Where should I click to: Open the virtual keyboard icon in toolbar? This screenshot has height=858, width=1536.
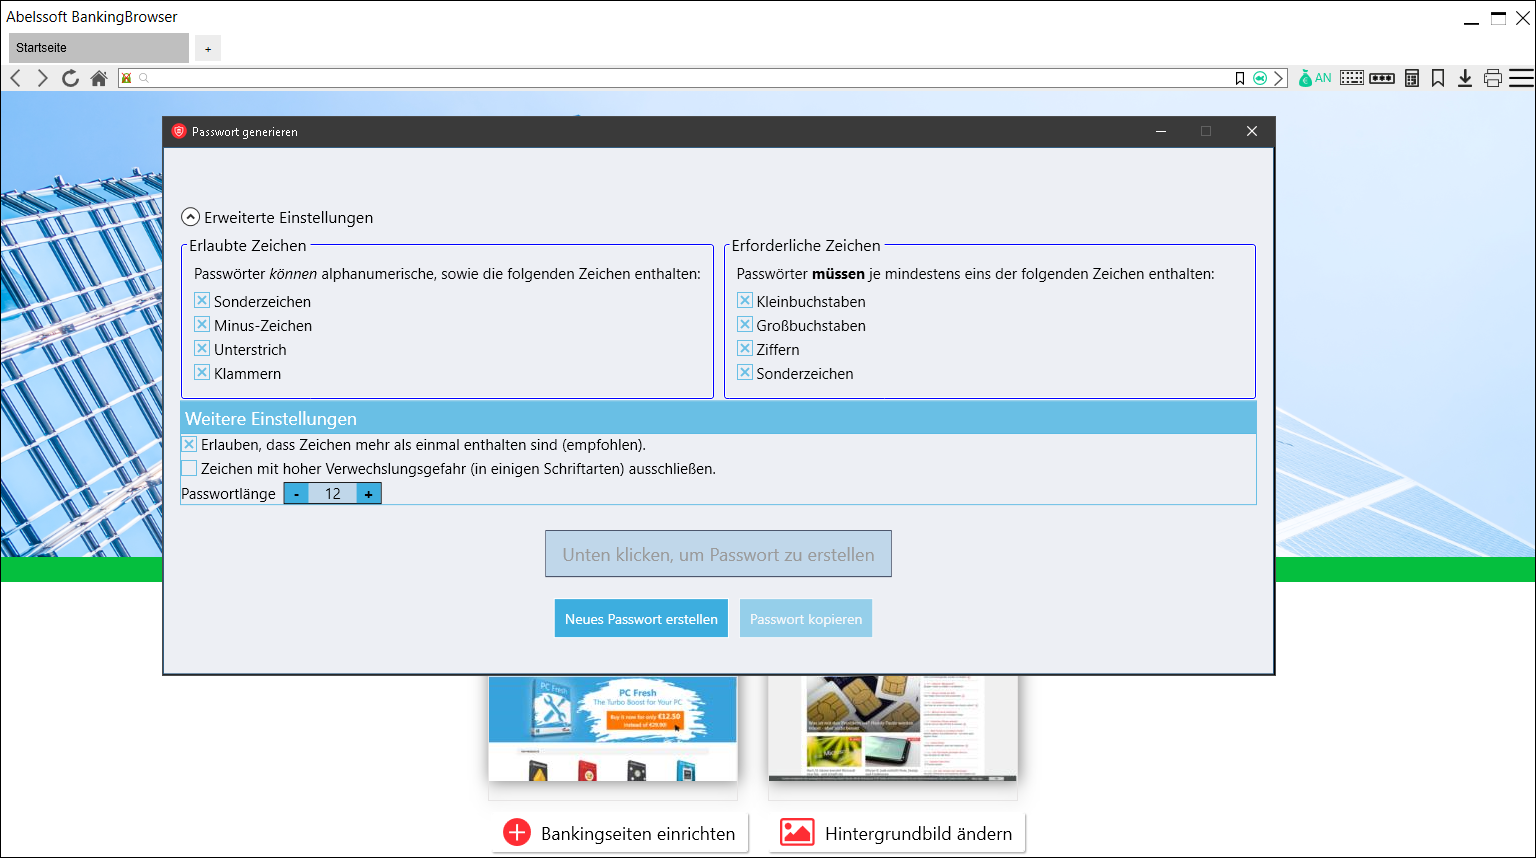coord(1352,78)
